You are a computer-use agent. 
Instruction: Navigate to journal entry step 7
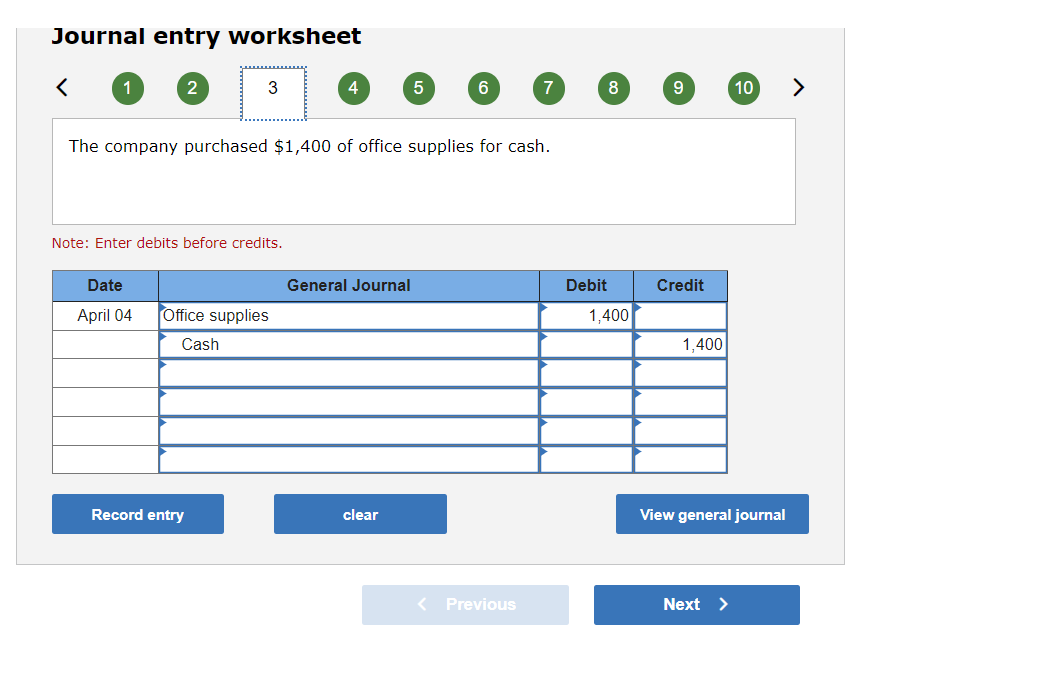click(x=548, y=88)
